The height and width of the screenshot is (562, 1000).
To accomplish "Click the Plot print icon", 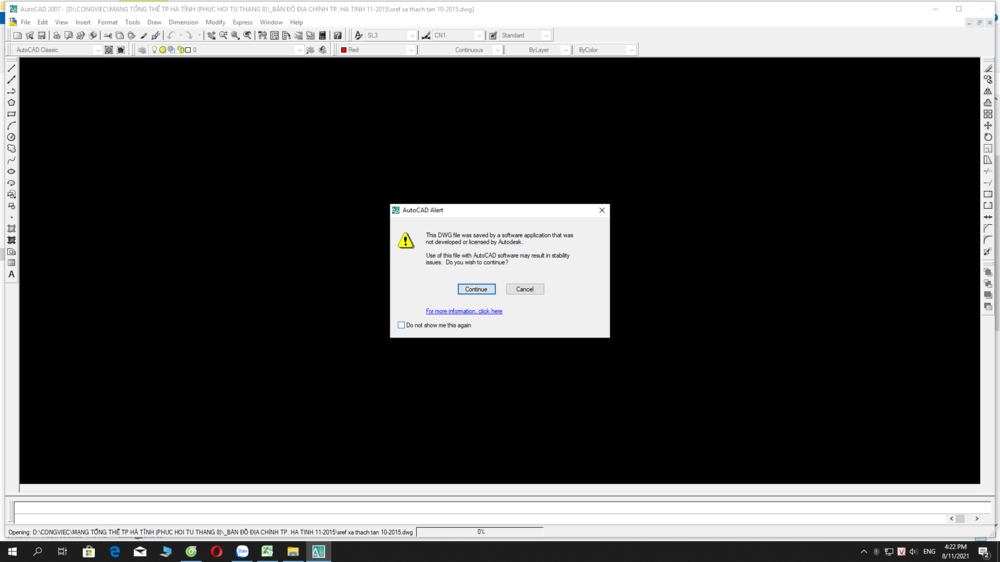I will pyautogui.click(x=56, y=36).
